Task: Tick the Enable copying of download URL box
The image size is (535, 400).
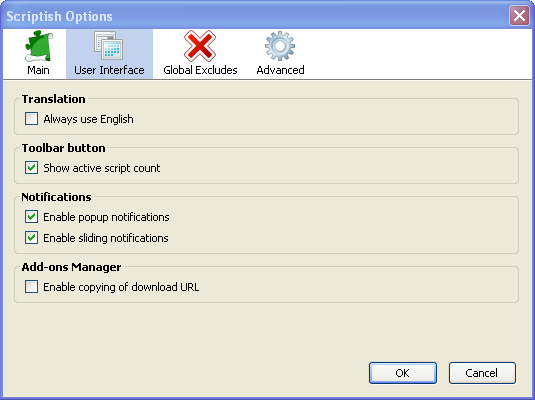Action: tap(31, 287)
